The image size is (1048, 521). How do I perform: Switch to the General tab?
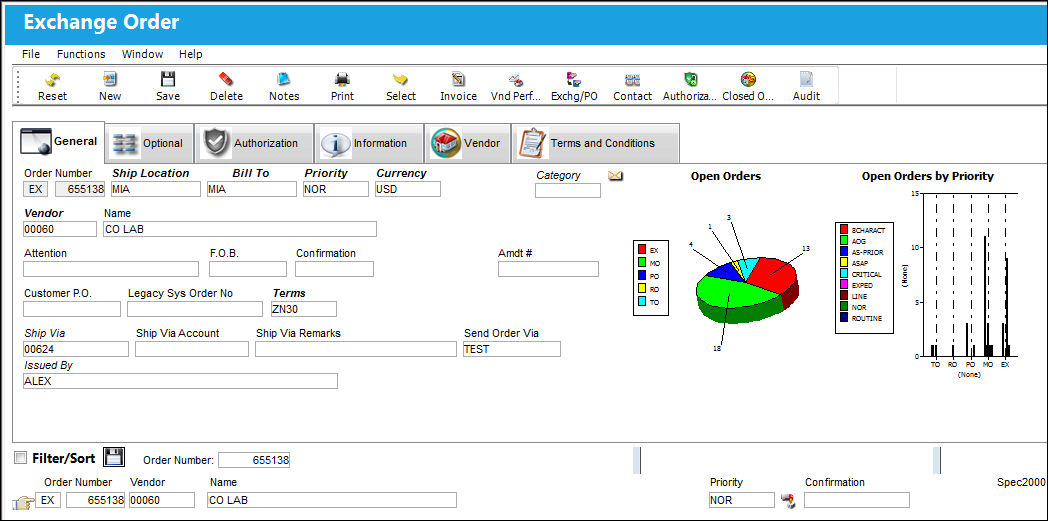coord(59,142)
